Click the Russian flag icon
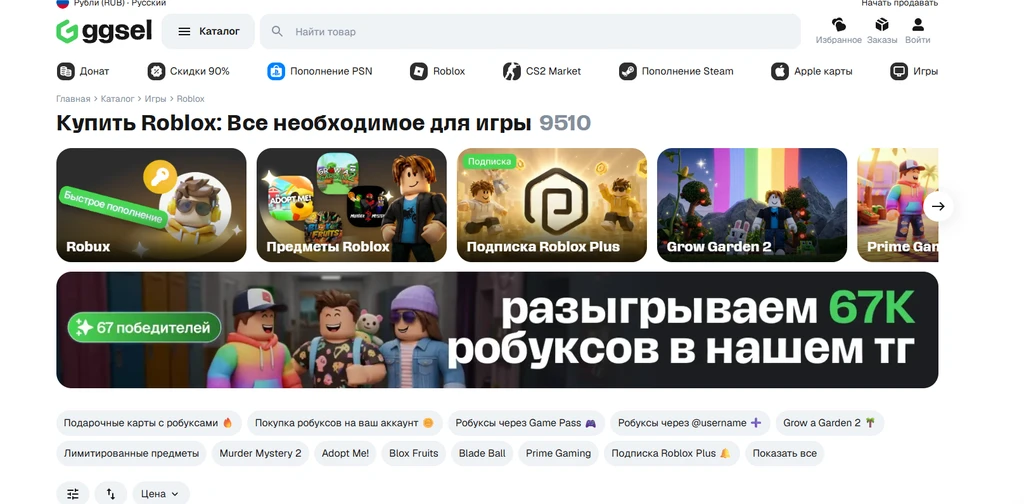This screenshot has width=1024, height=504. point(63,3)
